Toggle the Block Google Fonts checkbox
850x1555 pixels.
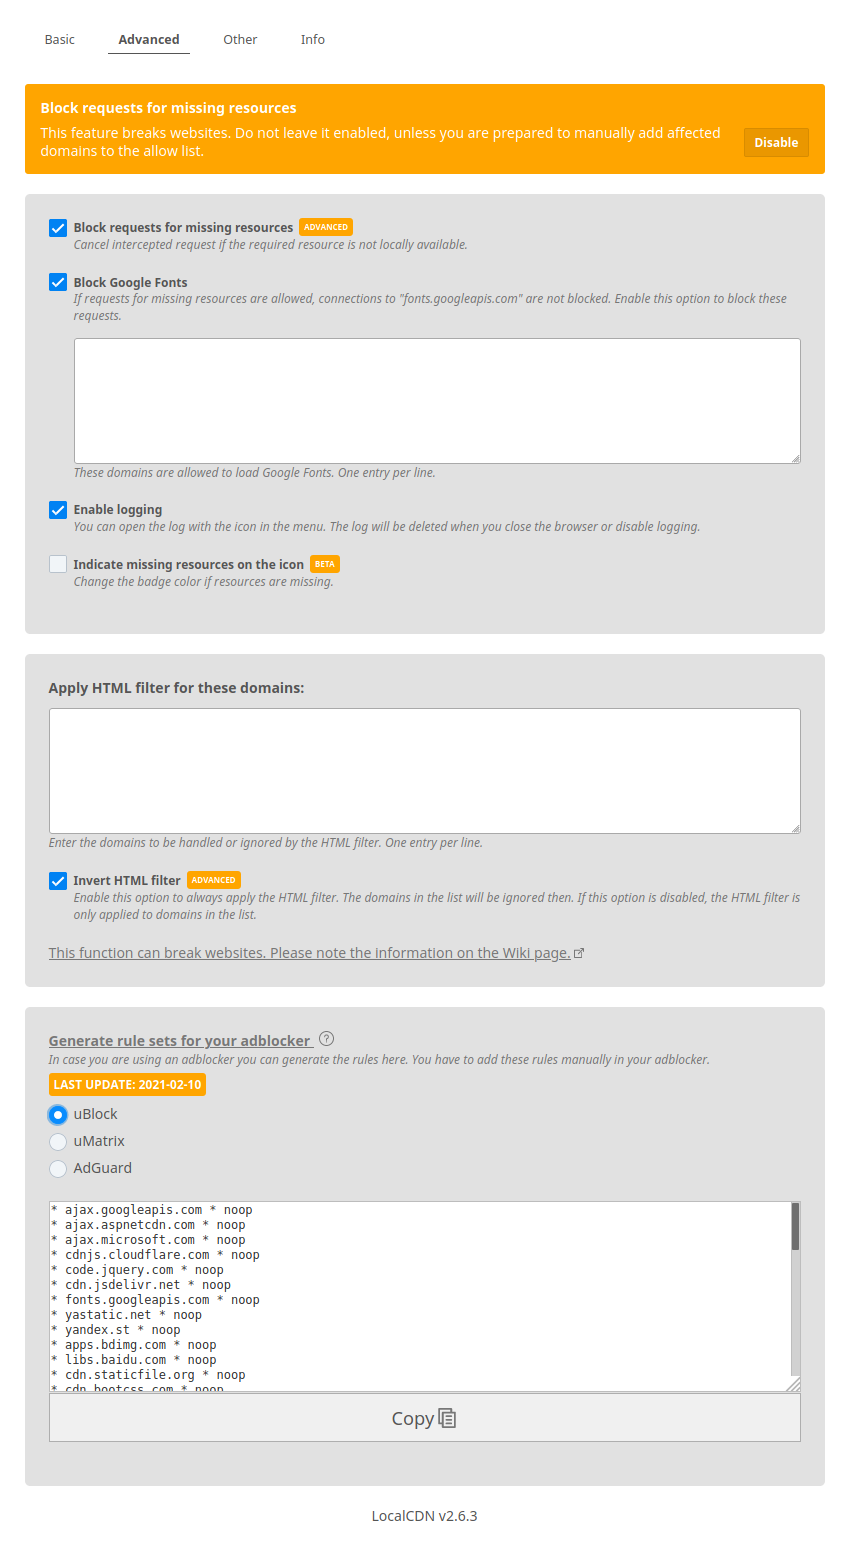(x=58, y=282)
